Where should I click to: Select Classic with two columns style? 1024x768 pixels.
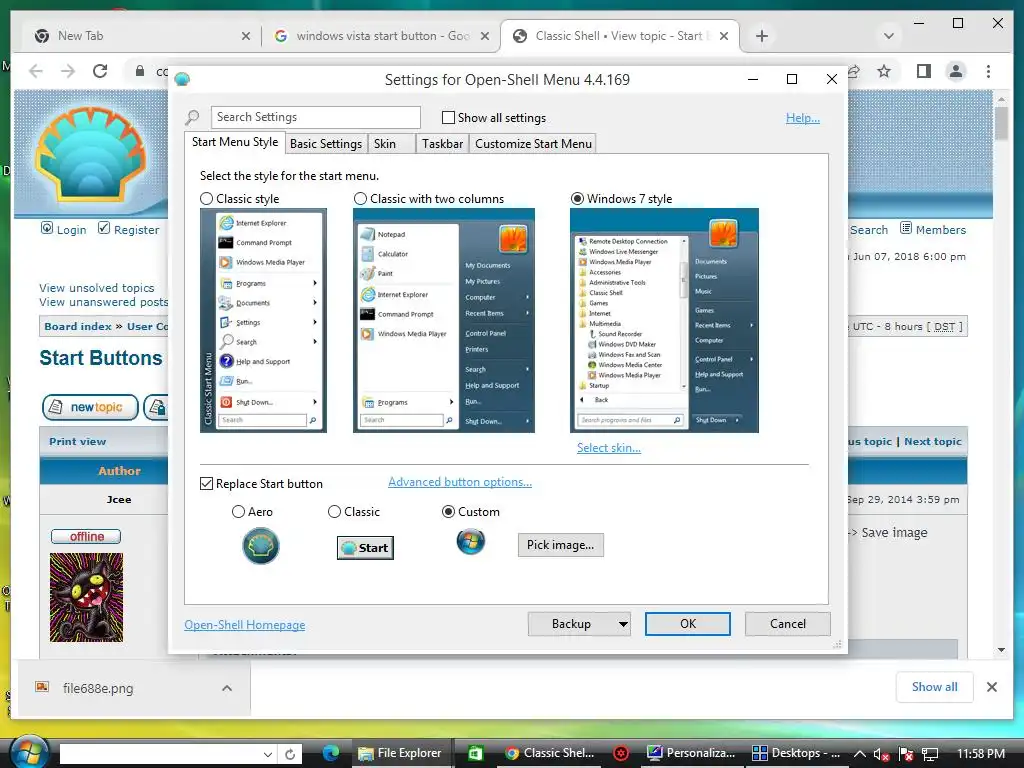point(360,199)
